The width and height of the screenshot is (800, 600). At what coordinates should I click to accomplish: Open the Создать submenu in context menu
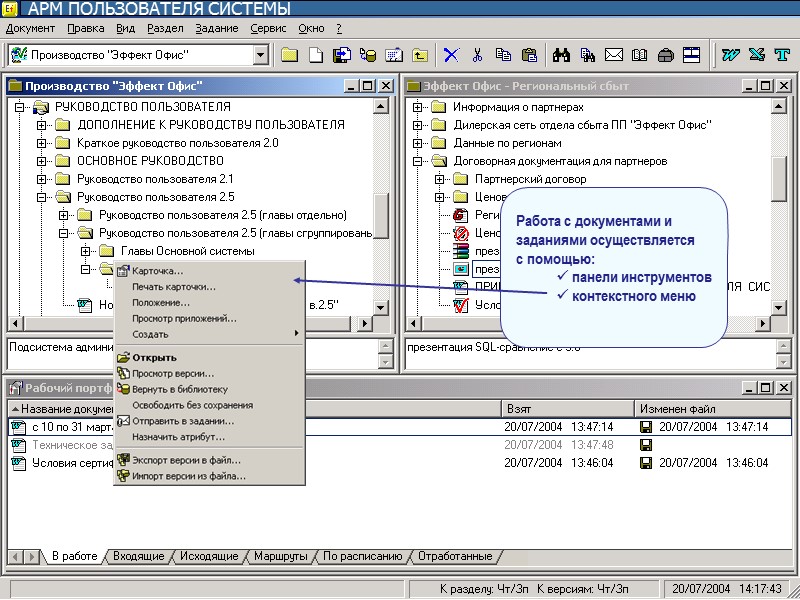click(x=209, y=334)
